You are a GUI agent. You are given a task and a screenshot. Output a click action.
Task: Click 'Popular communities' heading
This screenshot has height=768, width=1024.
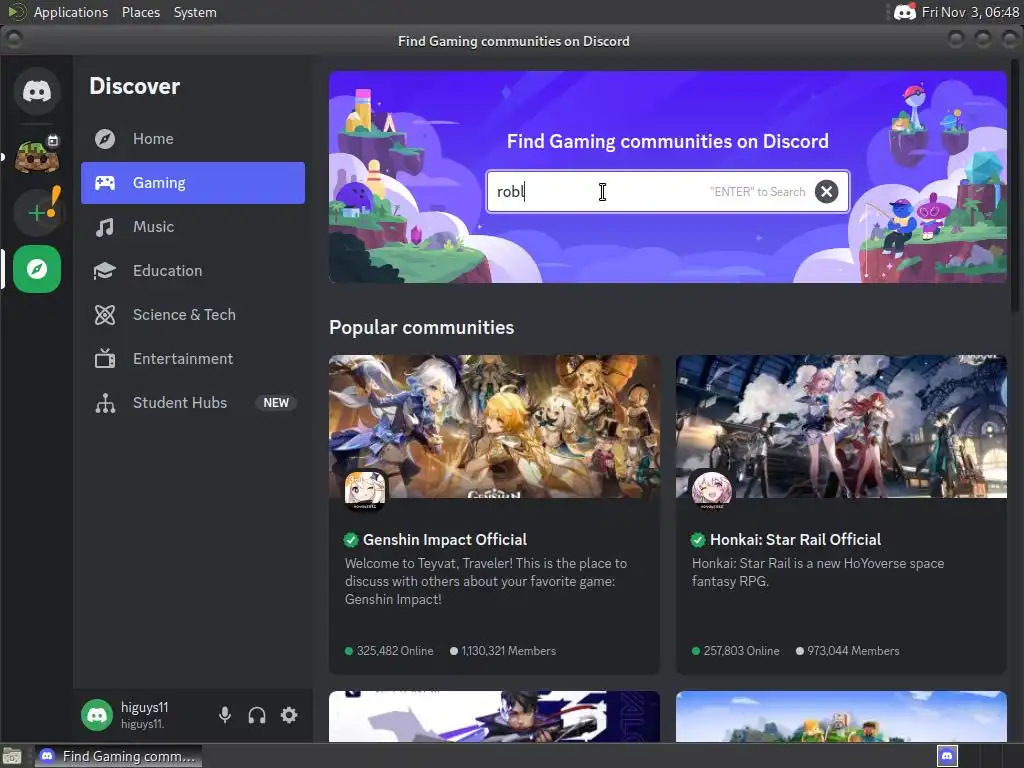421,327
